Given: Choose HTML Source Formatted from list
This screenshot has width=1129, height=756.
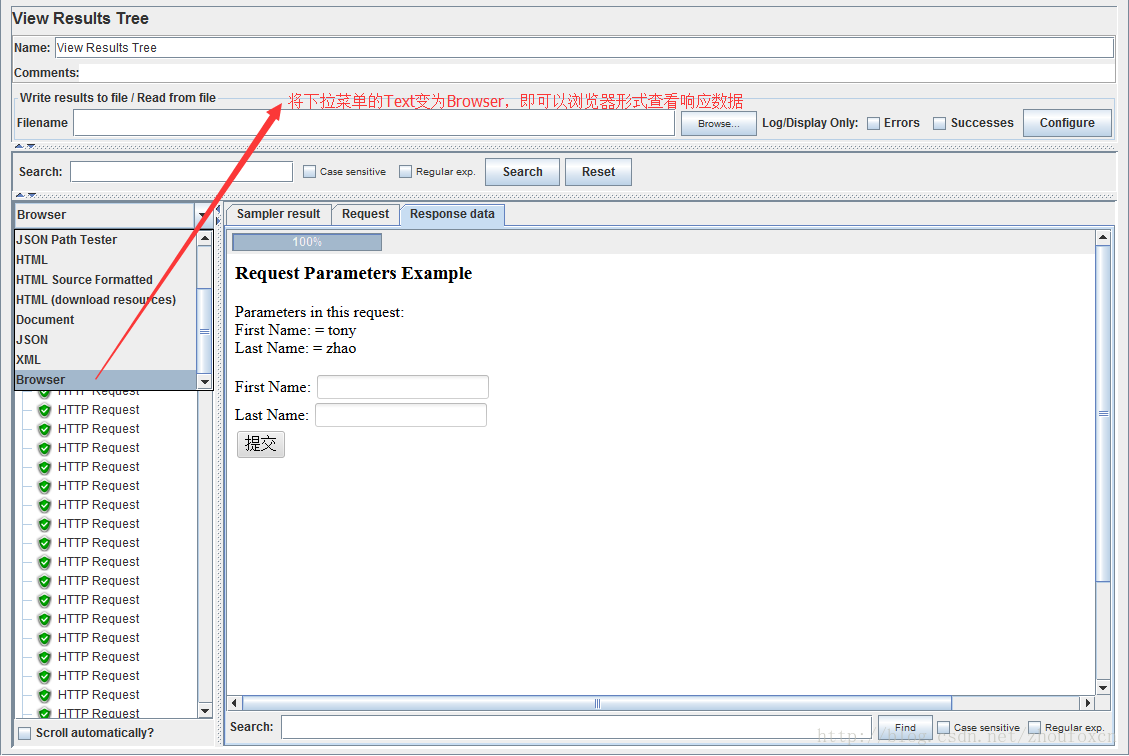Looking at the screenshot, I should coord(85,280).
